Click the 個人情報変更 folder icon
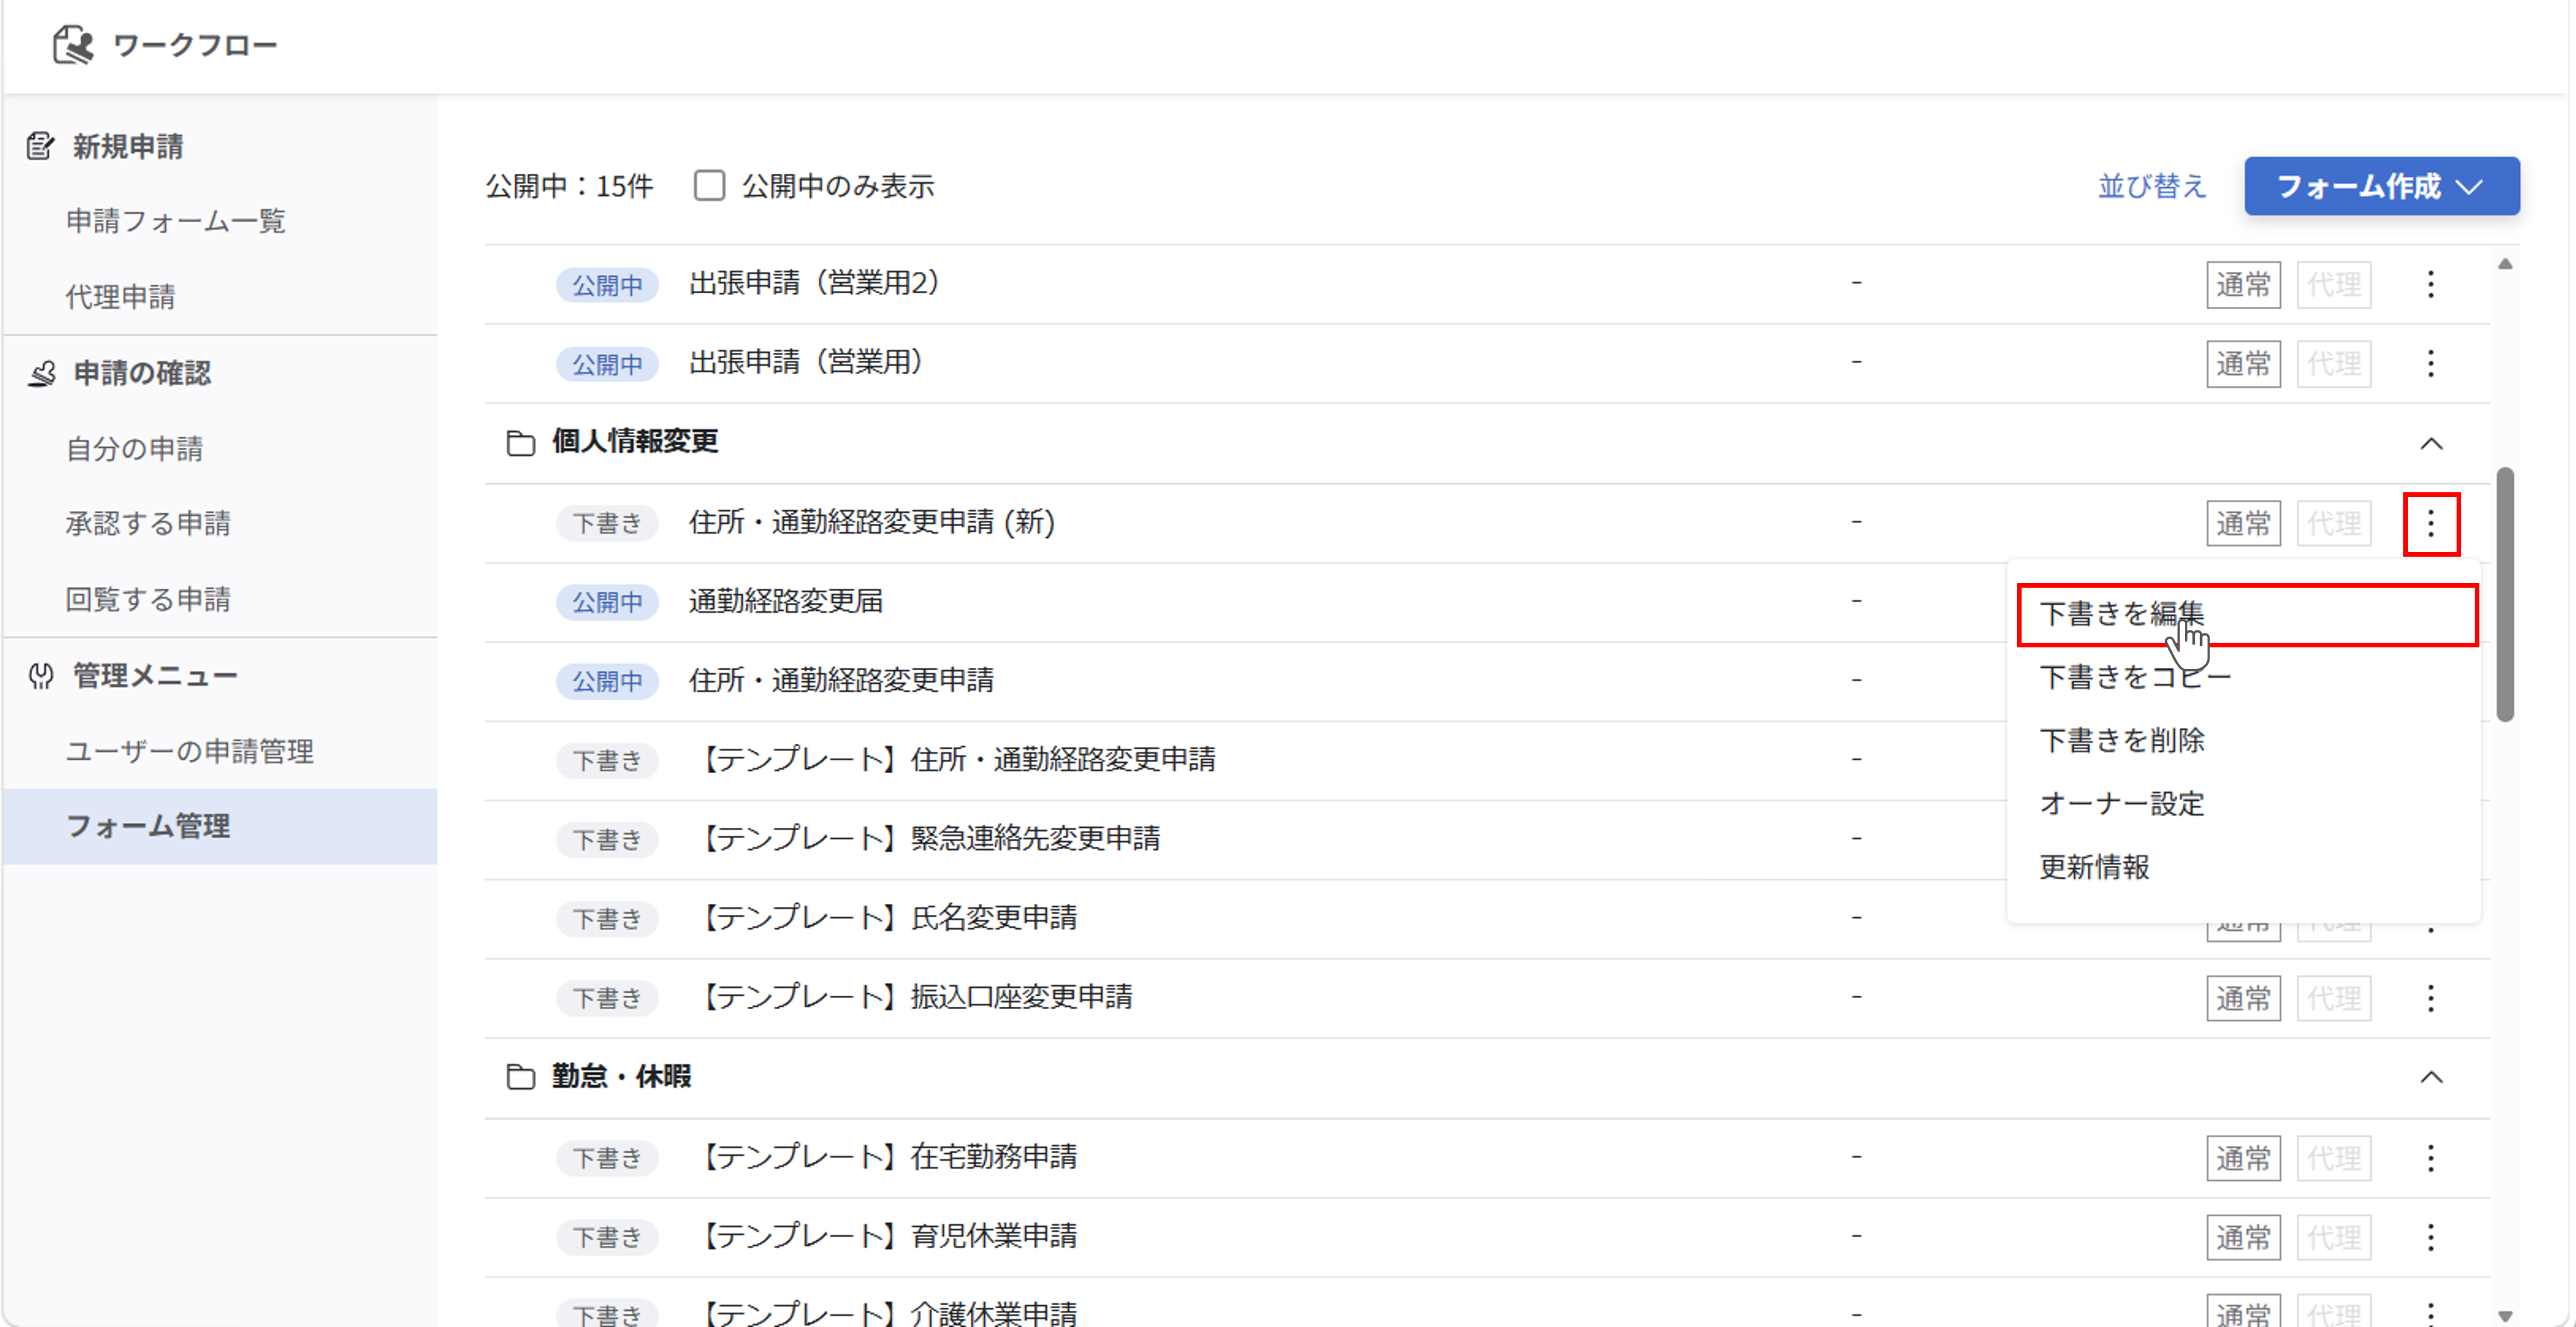Screen dimensions: 2576x1327 click(x=520, y=442)
